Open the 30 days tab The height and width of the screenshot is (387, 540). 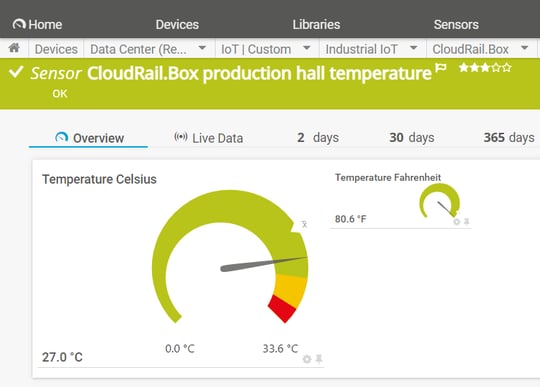tap(412, 138)
